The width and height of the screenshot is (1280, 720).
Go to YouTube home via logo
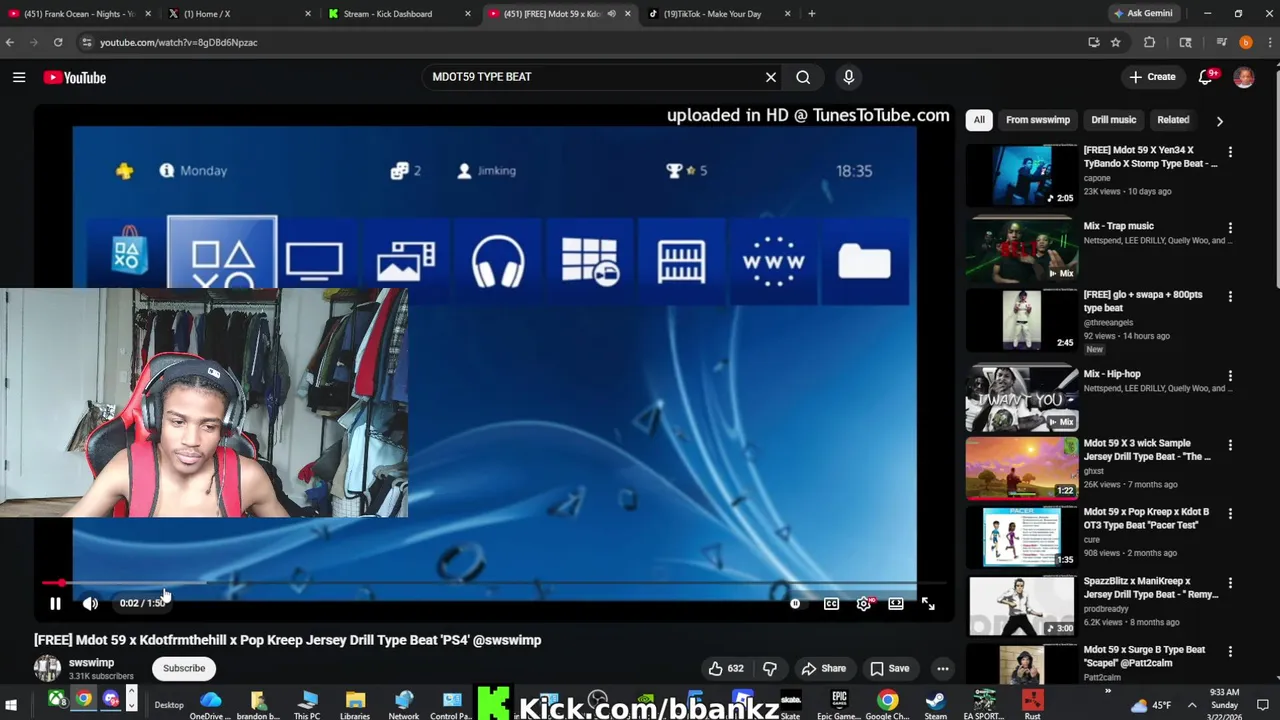pos(74,77)
